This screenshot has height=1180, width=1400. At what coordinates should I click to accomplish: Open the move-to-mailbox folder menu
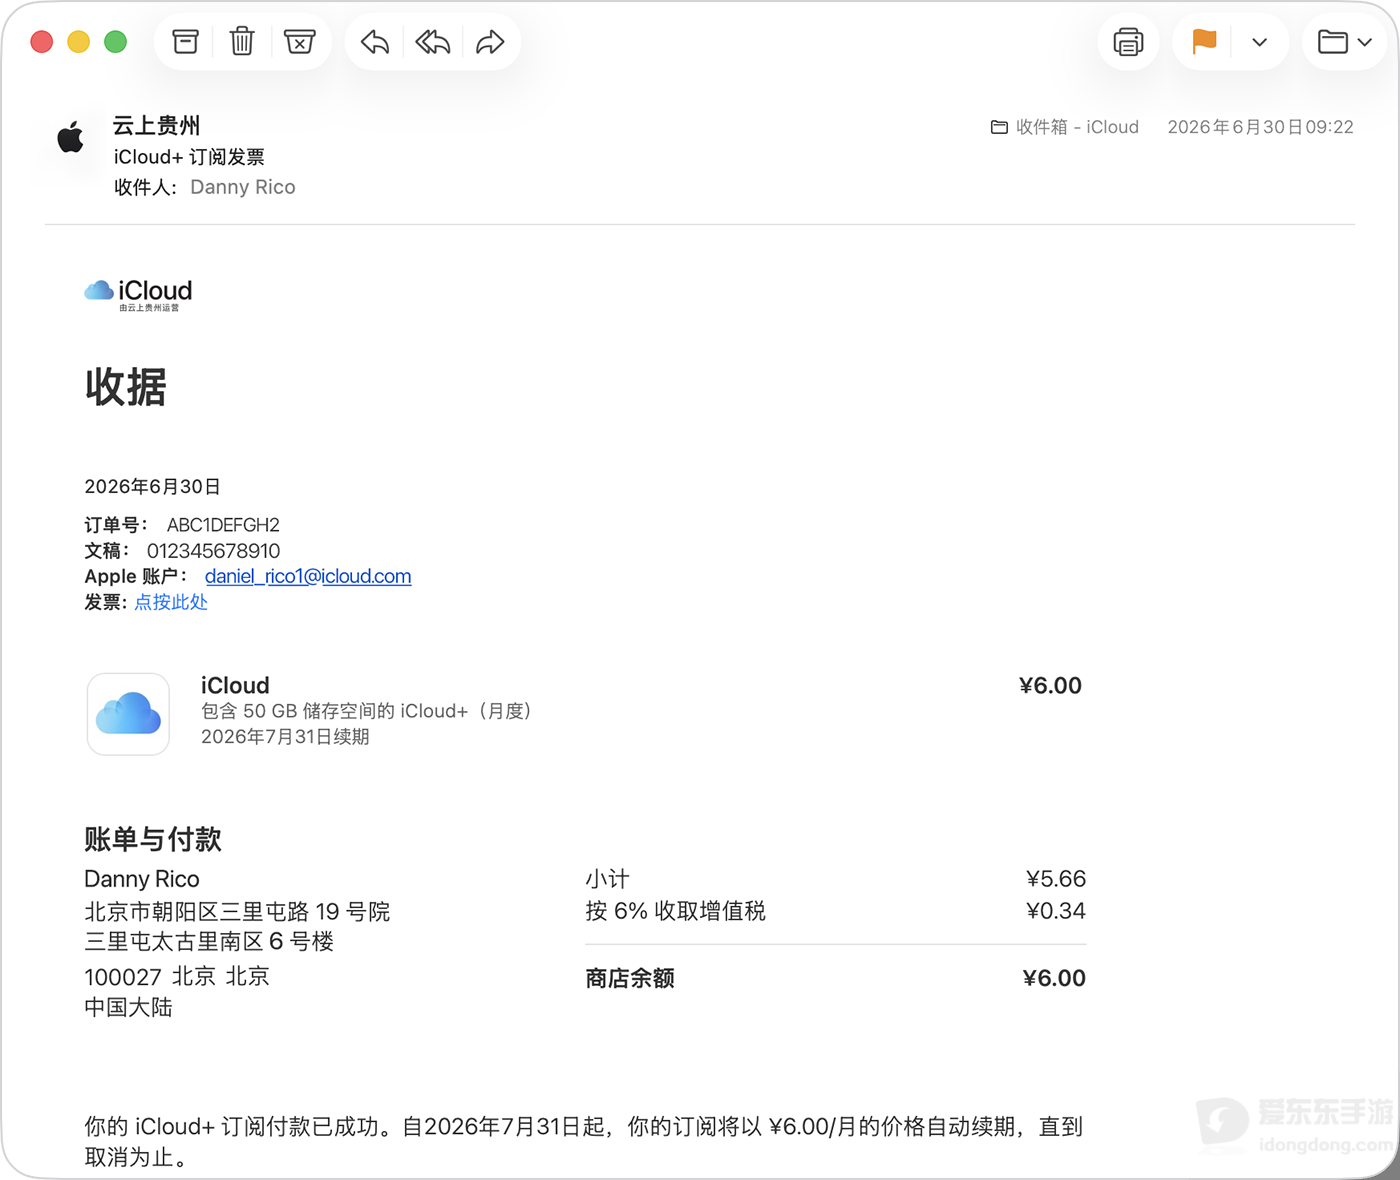tap(1344, 42)
